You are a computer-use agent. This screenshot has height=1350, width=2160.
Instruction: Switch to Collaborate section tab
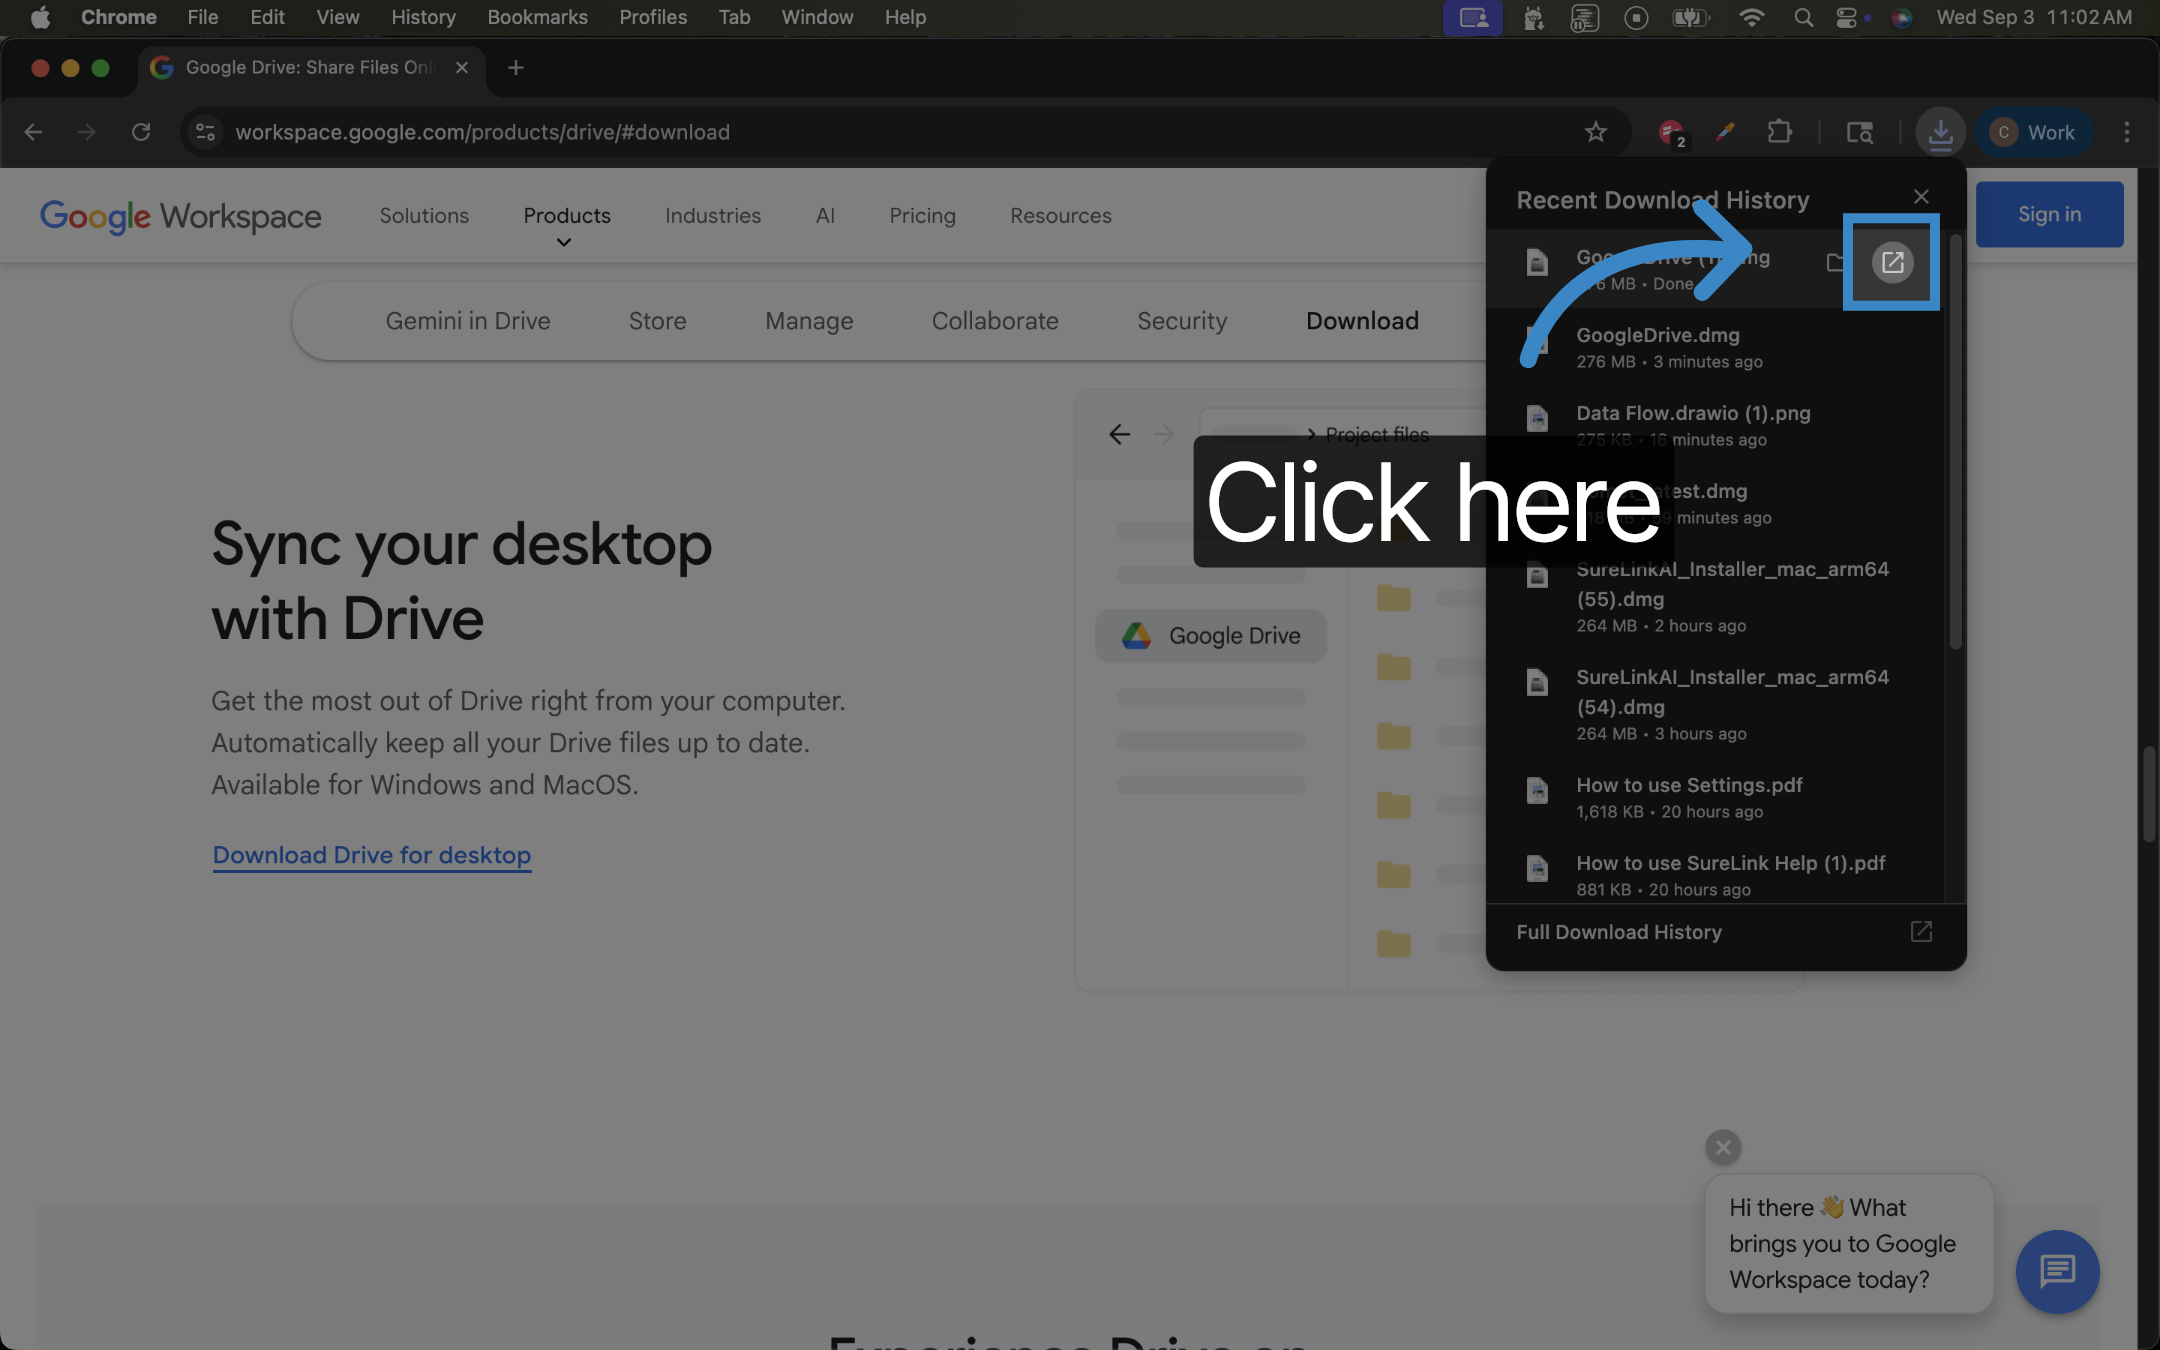tap(995, 321)
